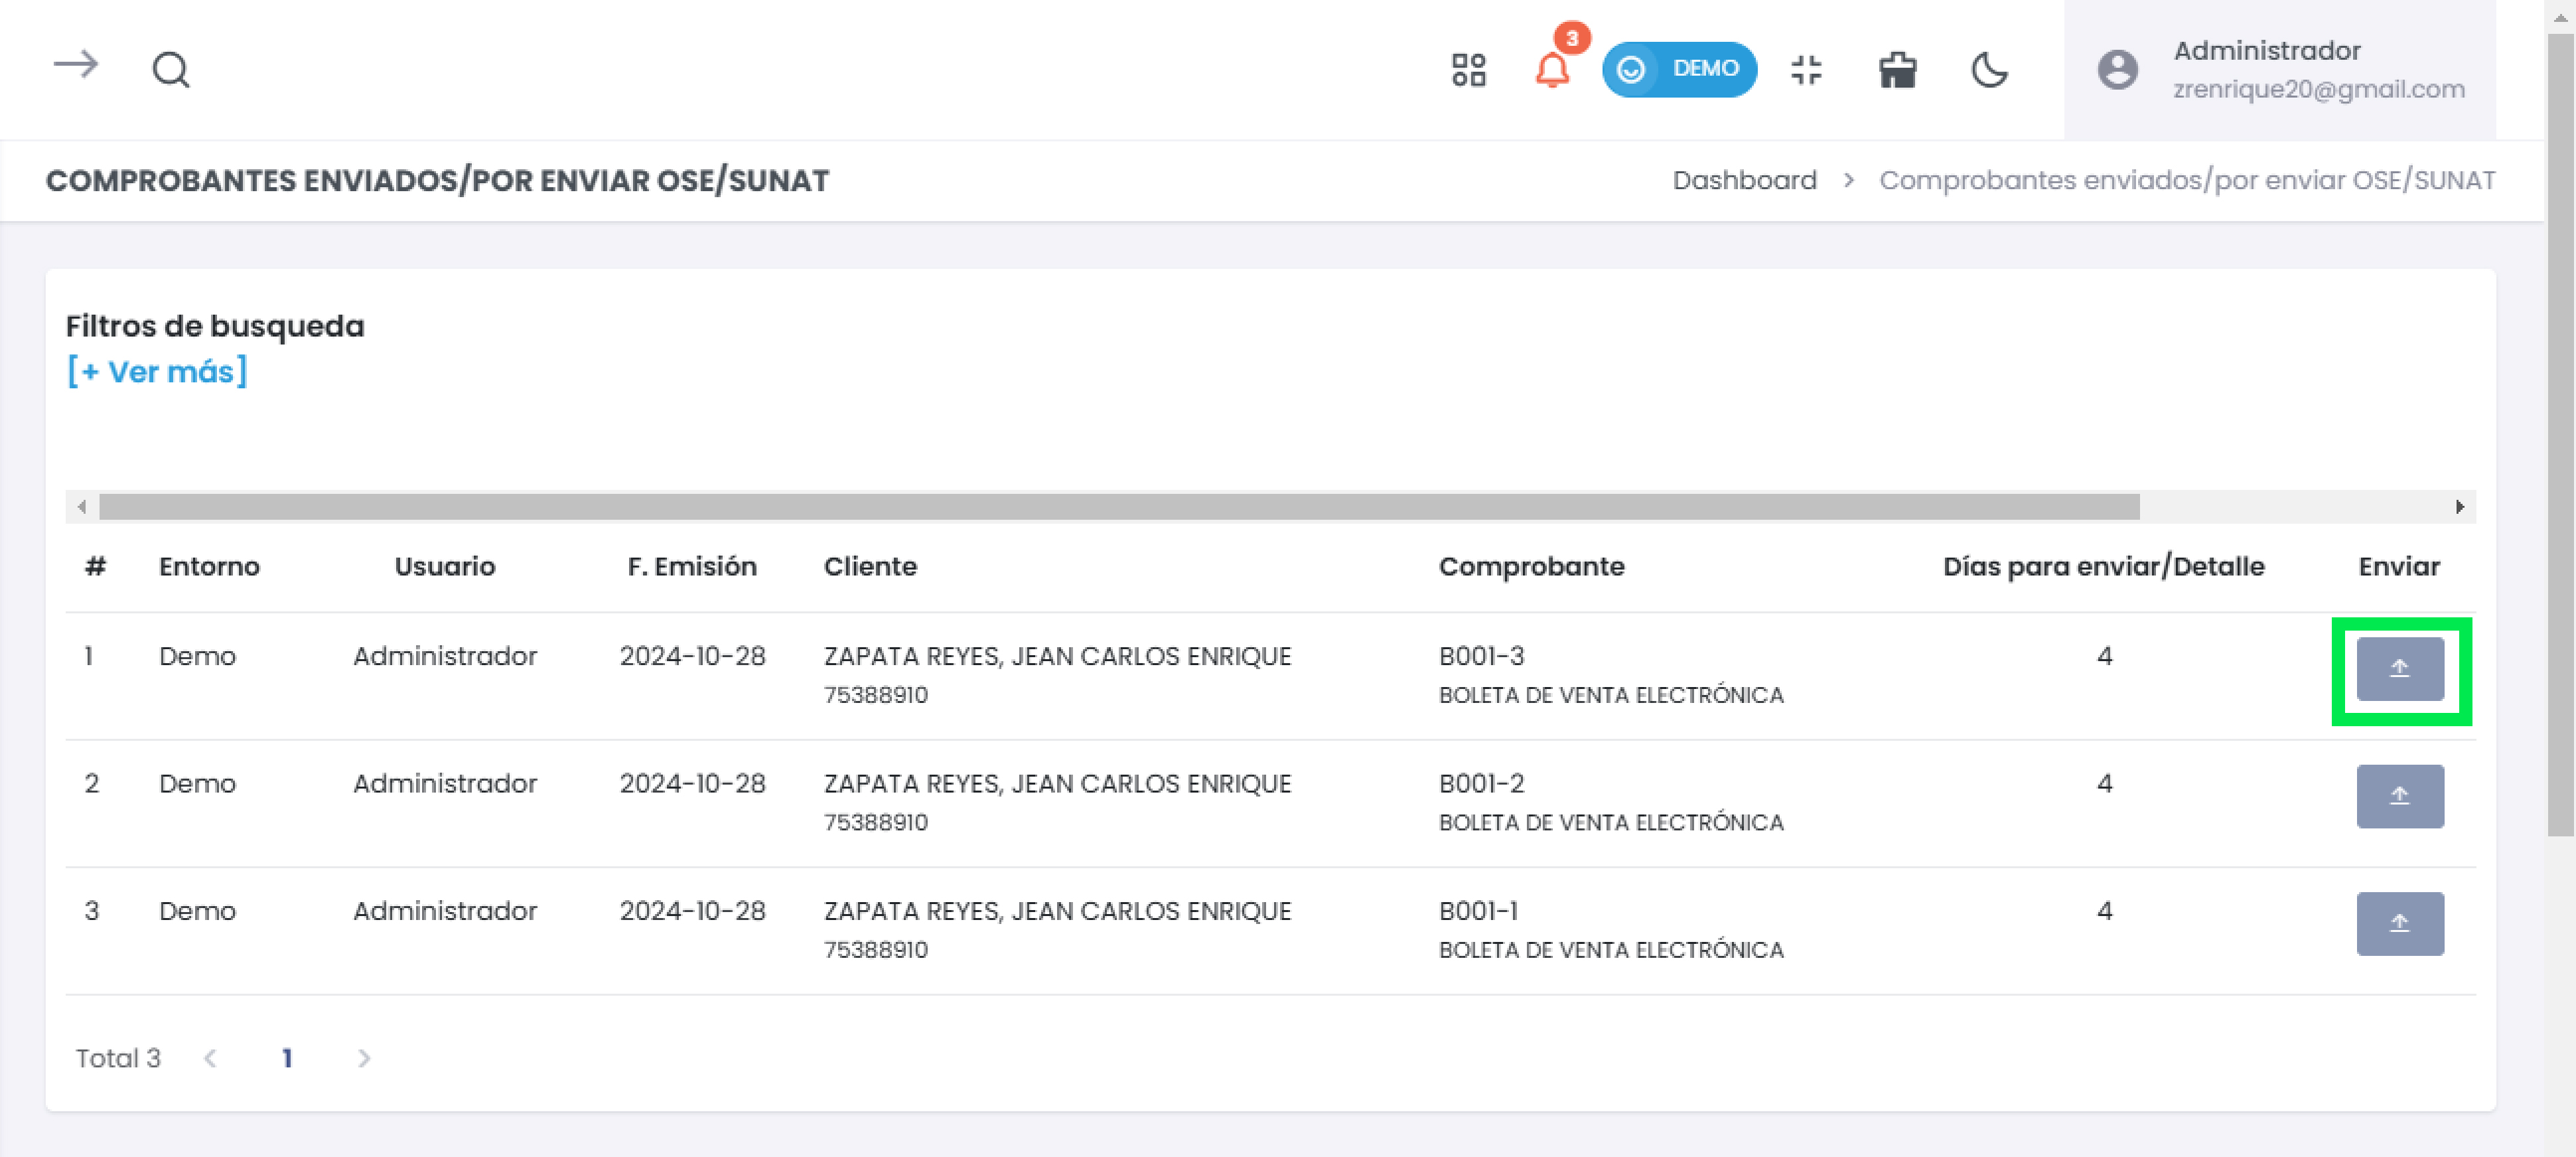Click the Comprobante column header
The height and width of the screenshot is (1157, 2576).
pos(1531,566)
